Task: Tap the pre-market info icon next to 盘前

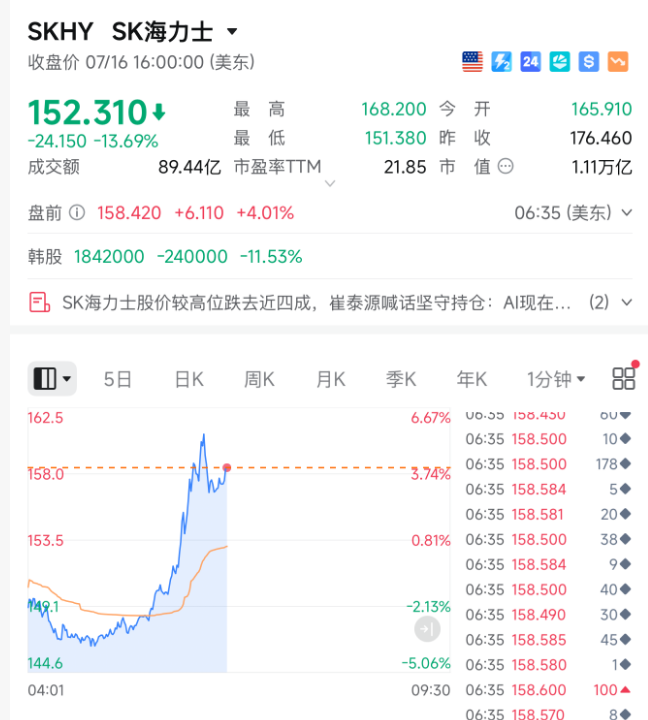Action: click(x=77, y=213)
